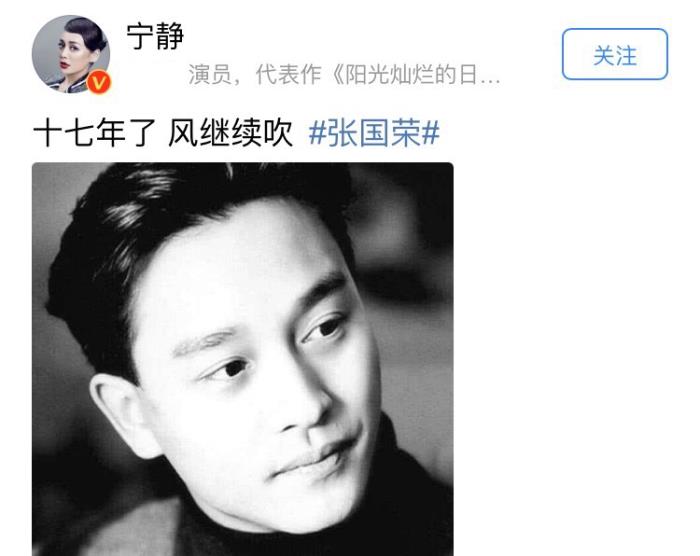Open 宁静's profile avatar picture
Viewport: 700px width, 556px height.
point(71,54)
